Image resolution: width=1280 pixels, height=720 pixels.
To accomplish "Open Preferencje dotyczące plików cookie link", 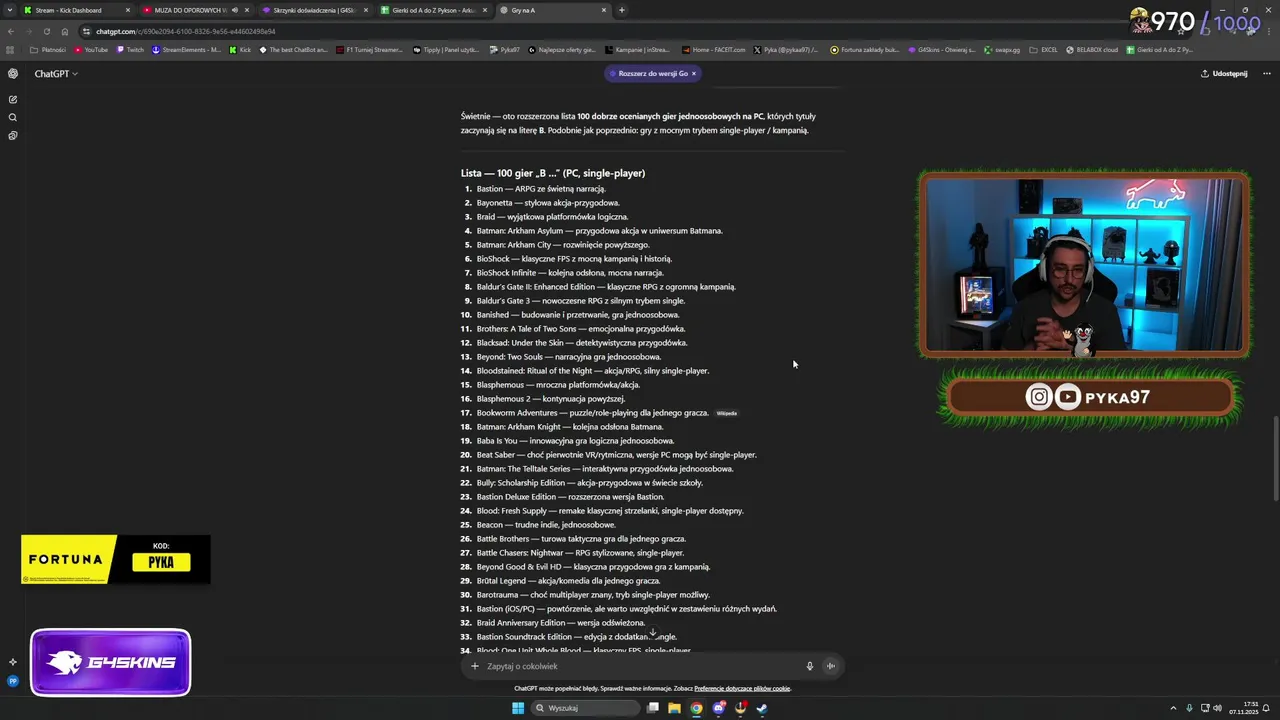I will 742,688.
